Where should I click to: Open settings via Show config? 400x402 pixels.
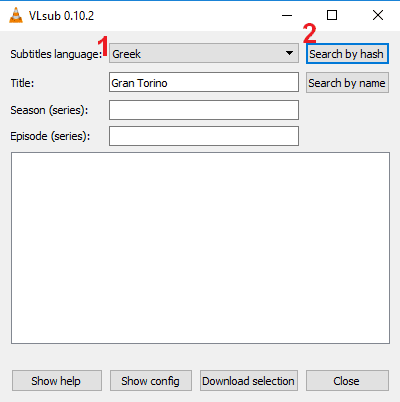151,380
